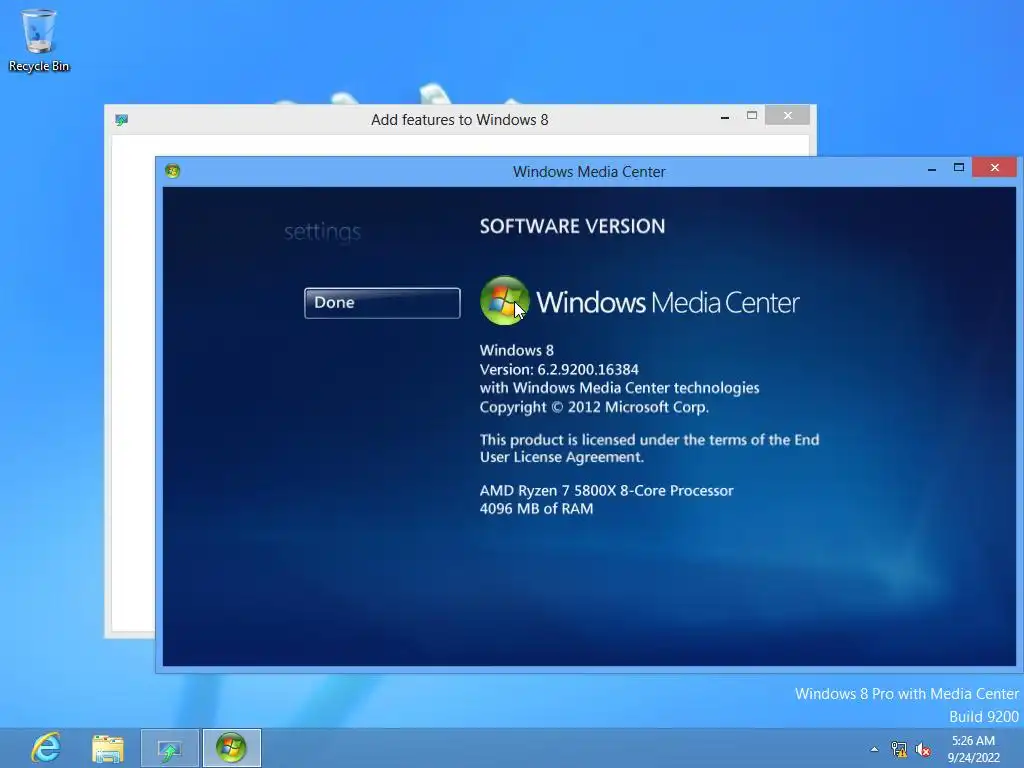The height and width of the screenshot is (768, 1024).
Task: Open File Explorer from the taskbar
Action: pos(108,748)
